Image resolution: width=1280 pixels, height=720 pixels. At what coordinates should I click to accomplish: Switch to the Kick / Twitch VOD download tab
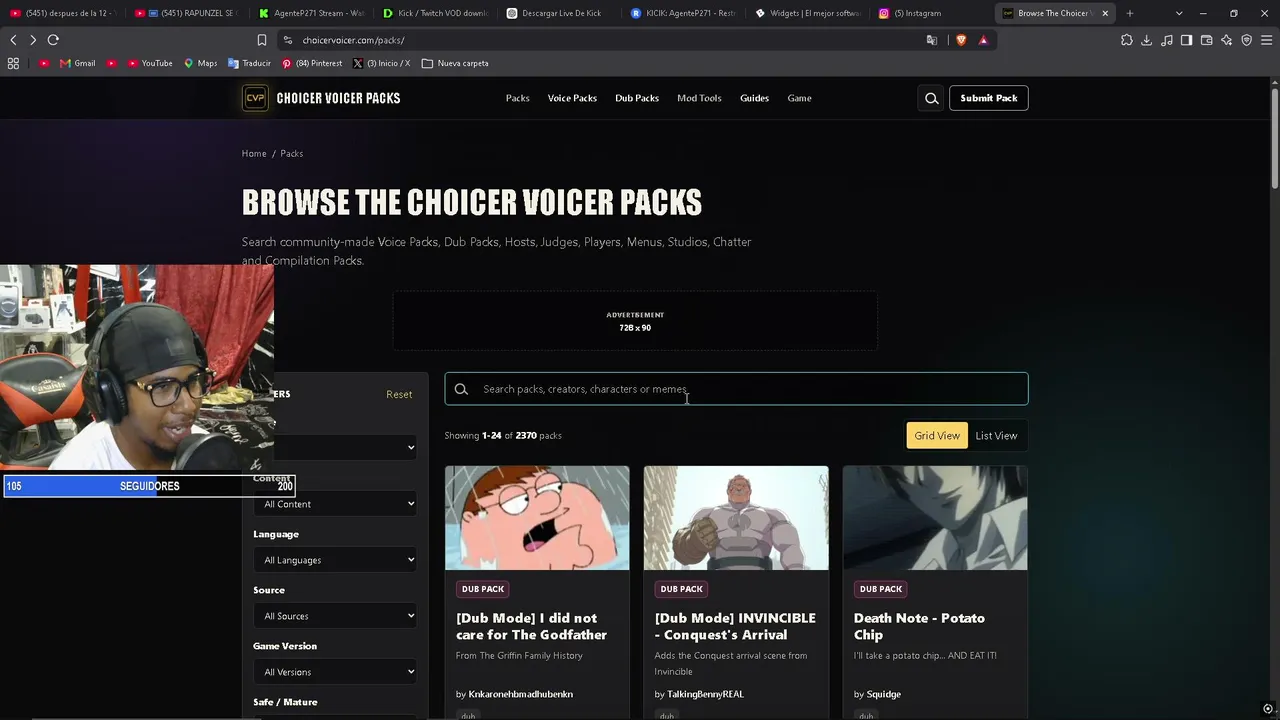[435, 13]
